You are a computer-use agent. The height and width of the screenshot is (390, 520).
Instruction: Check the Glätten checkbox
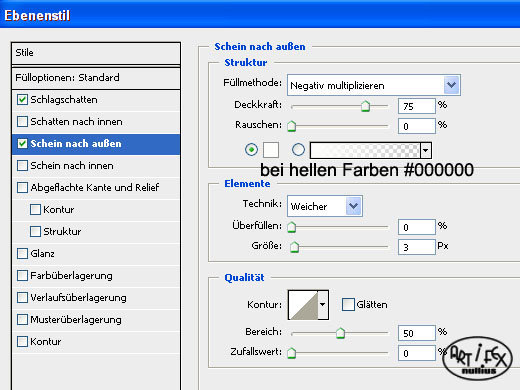(348, 305)
